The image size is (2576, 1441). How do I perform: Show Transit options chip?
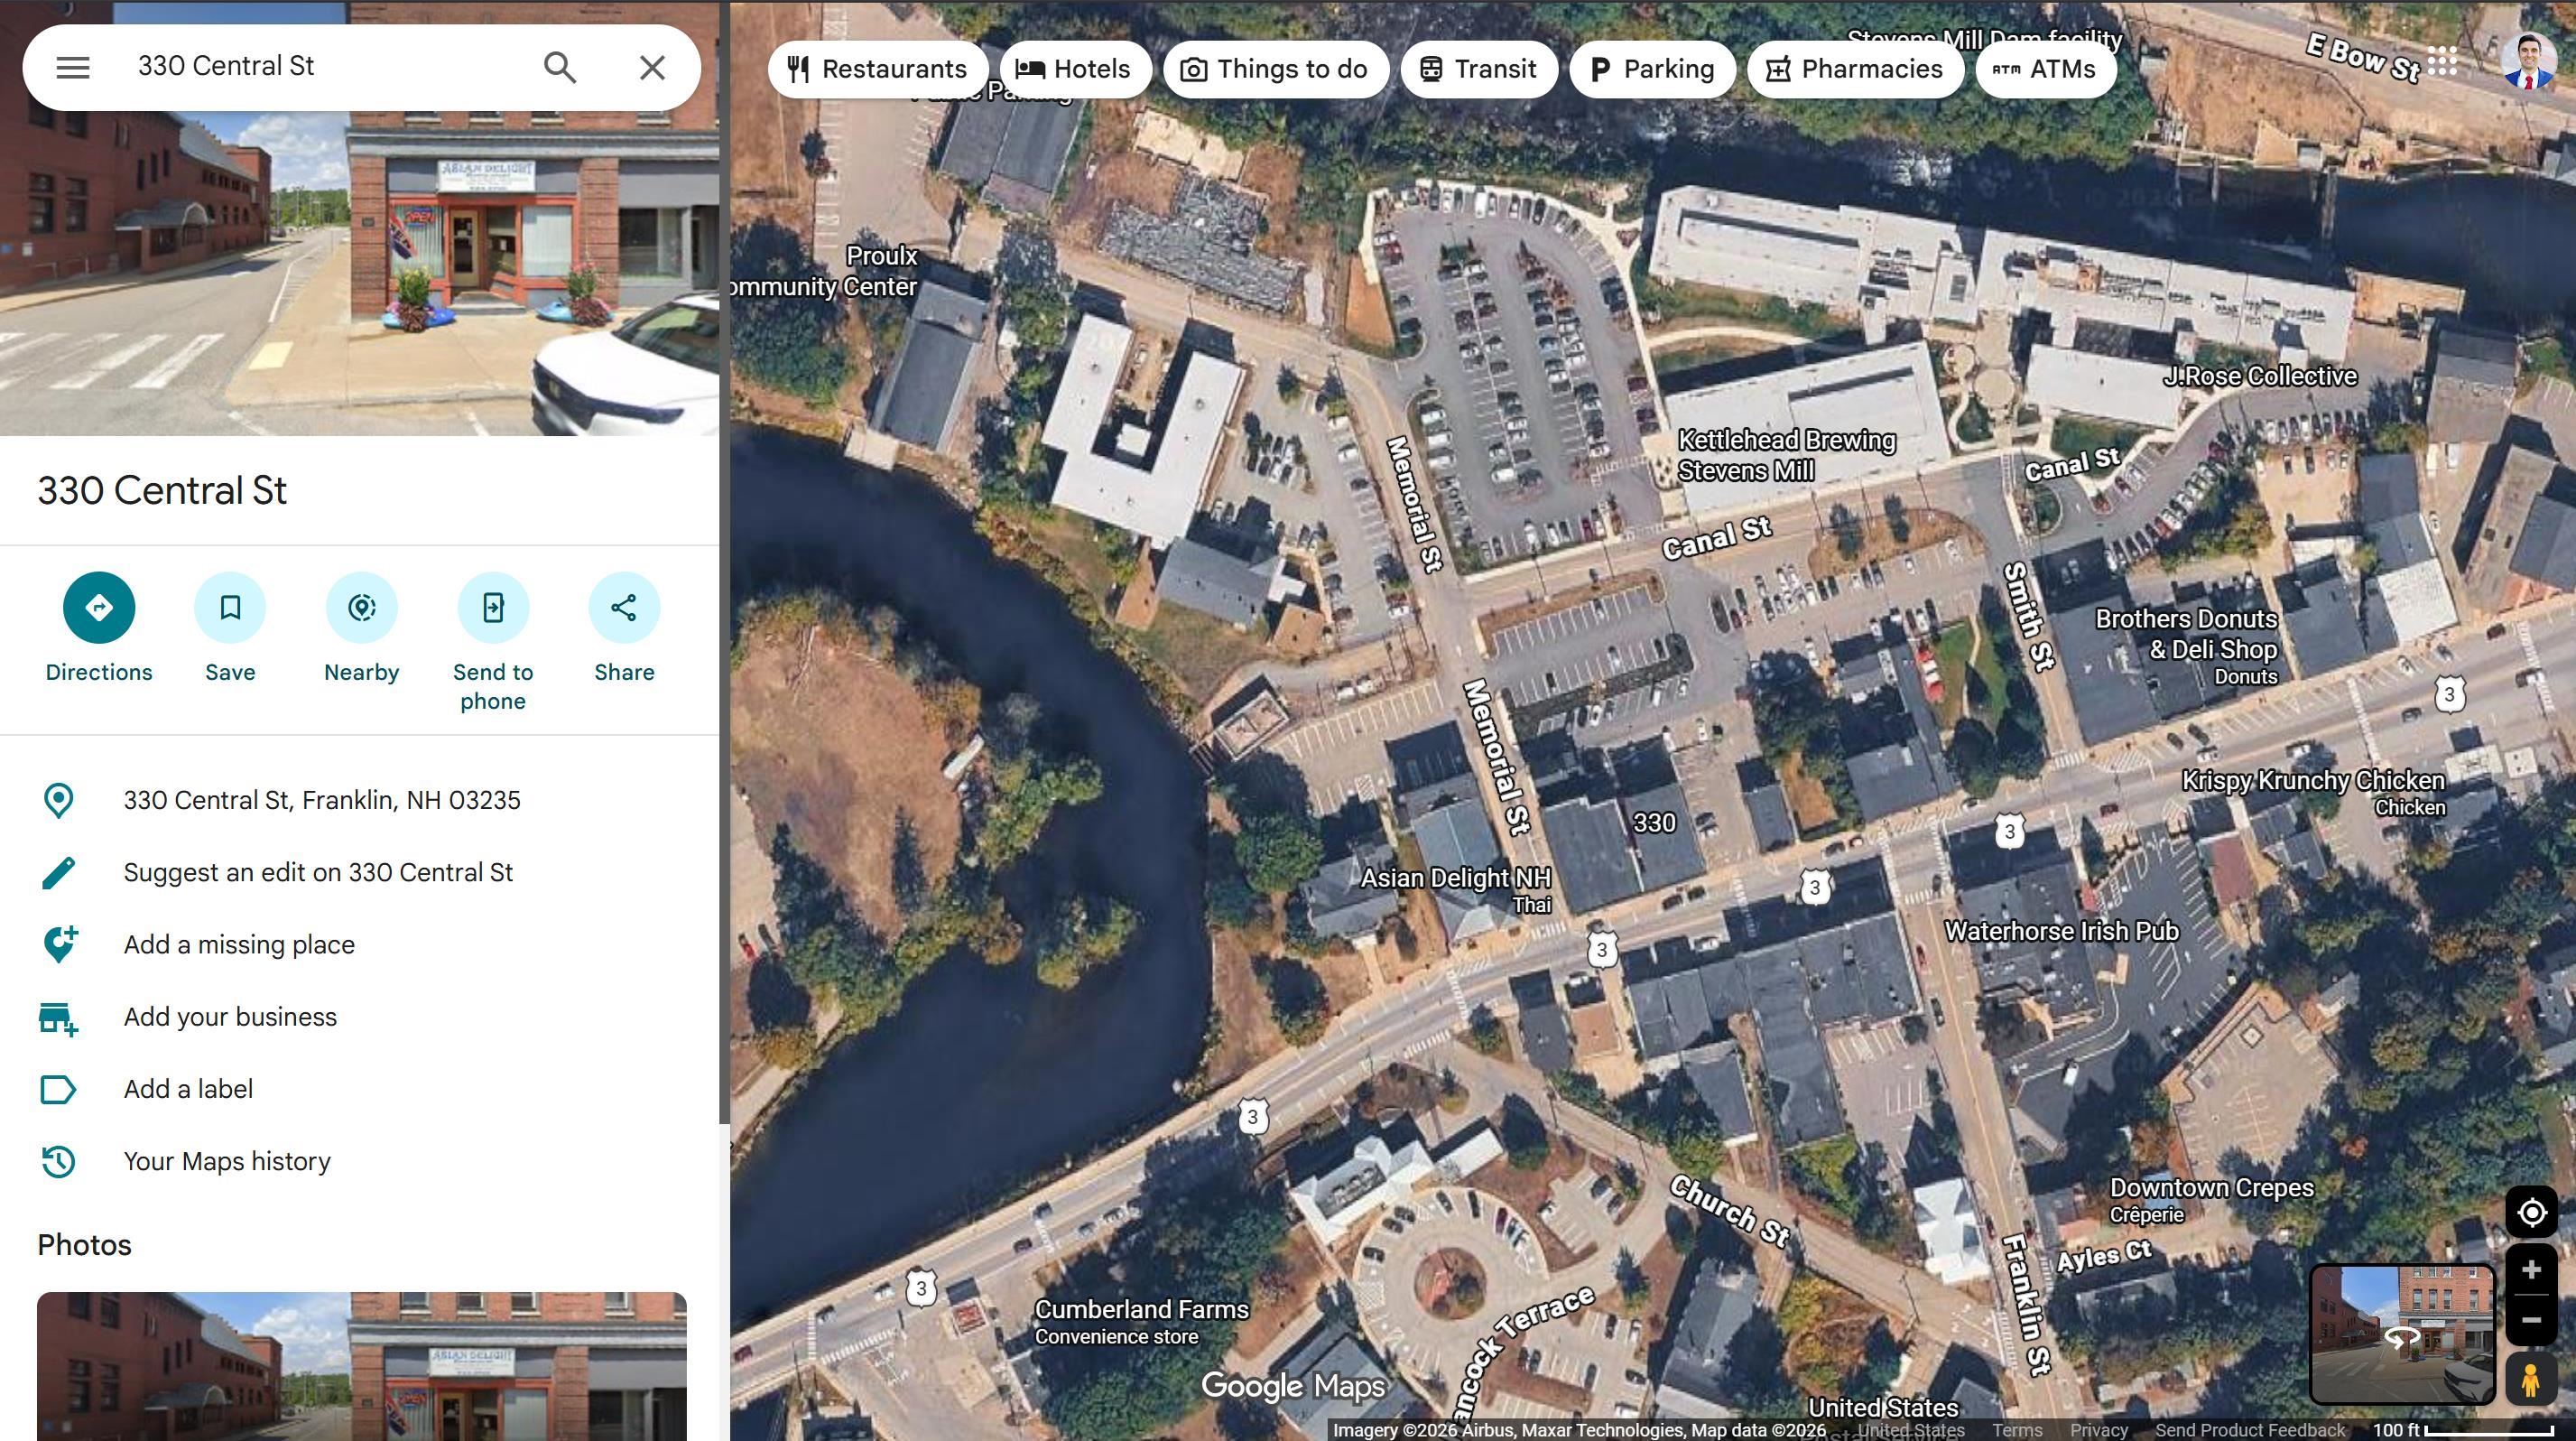[x=1478, y=69]
